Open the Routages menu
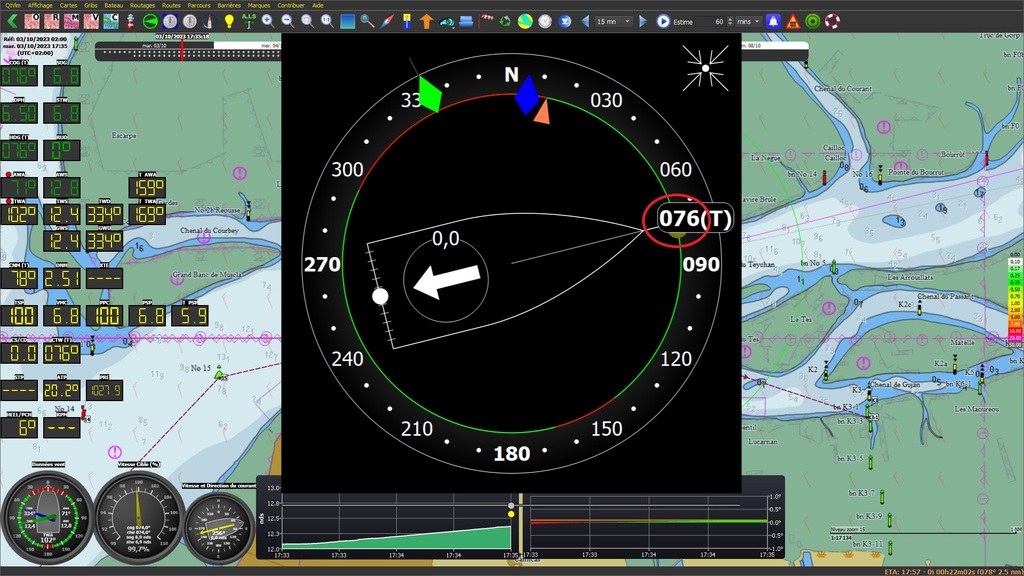 tap(142, 5)
